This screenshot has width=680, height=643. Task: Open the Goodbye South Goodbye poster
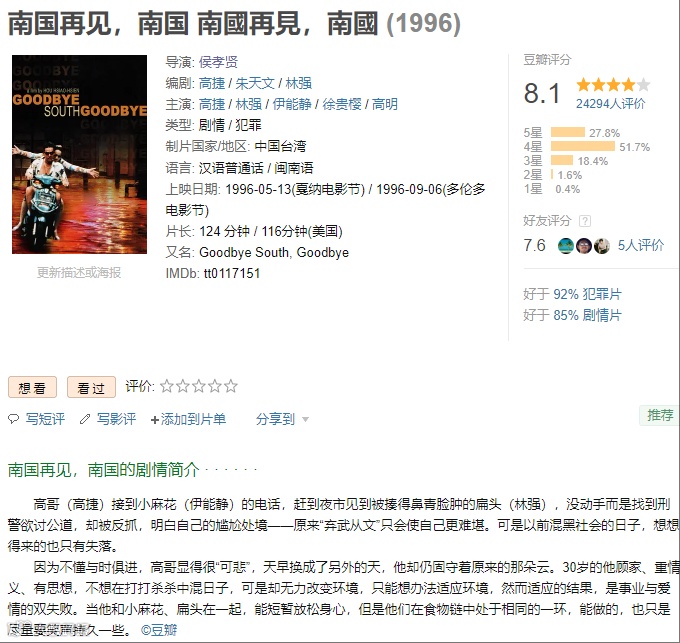click(79, 154)
